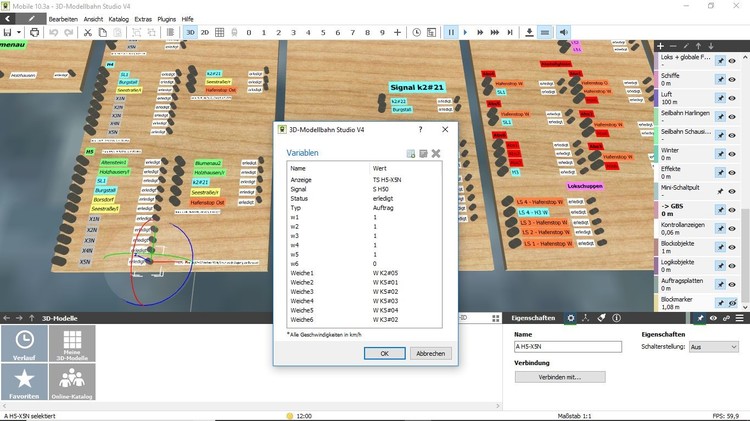This screenshot has height=421, width=750.
Task: Open the Katalog menu
Action: (x=118, y=18)
